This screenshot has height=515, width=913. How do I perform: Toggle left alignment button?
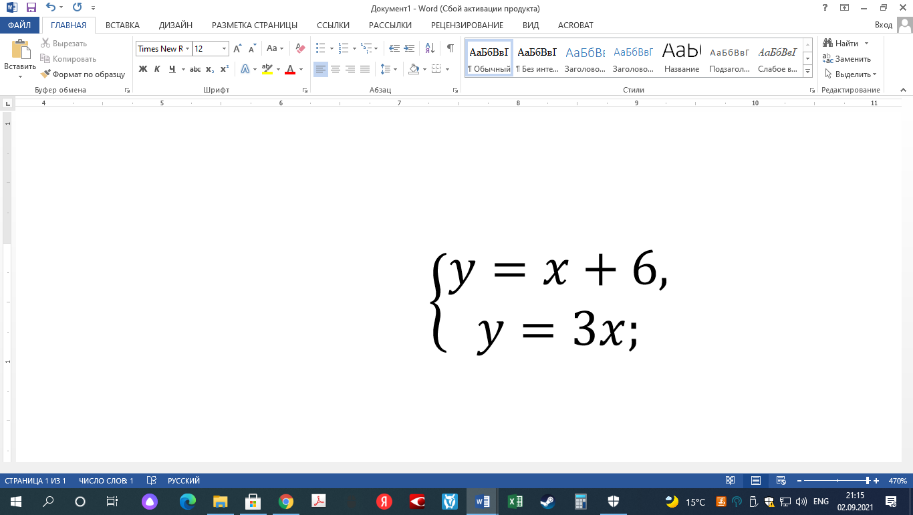(320, 69)
